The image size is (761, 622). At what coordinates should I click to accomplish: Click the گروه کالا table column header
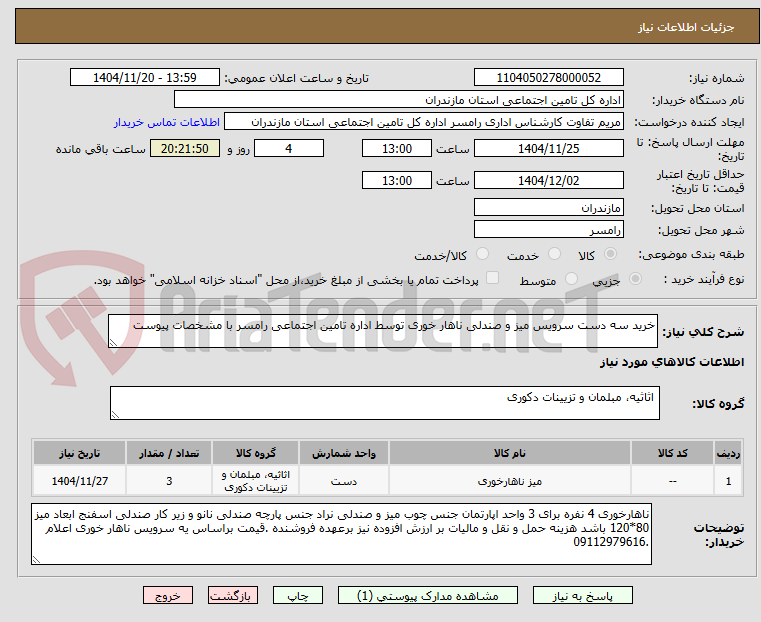(x=255, y=453)
